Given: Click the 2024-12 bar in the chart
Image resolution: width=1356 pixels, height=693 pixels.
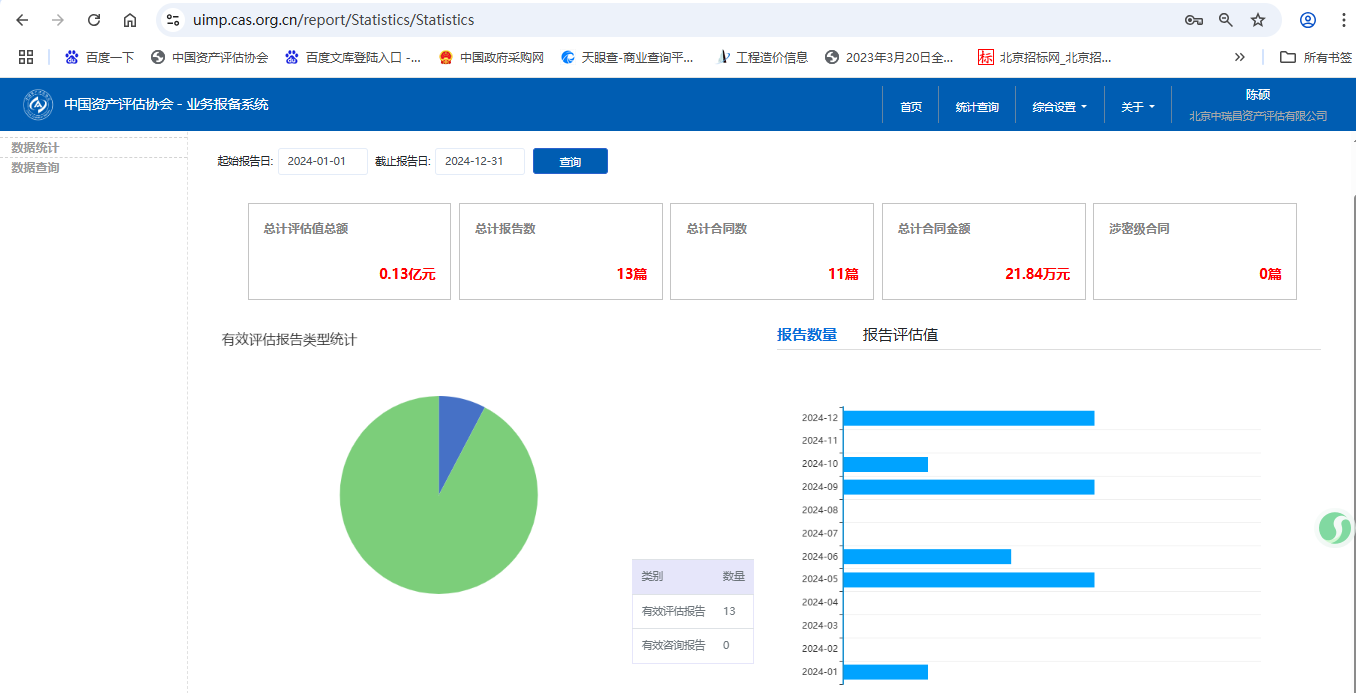Looking at the screenshot, I should [x=968, y=418].
